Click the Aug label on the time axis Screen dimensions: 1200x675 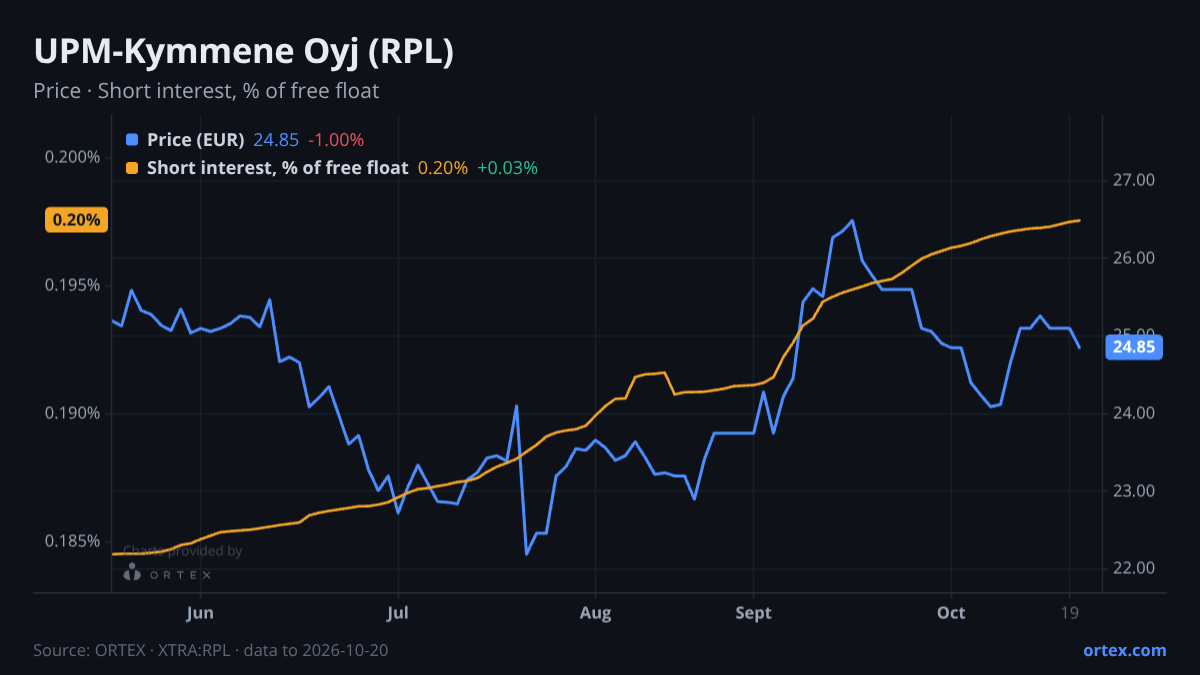[x=595, y=613]
